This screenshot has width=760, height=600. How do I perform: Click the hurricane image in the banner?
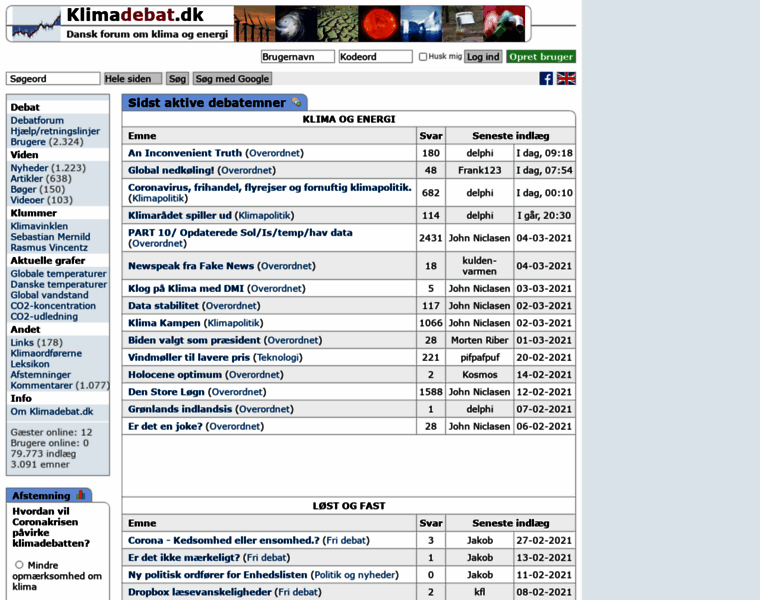tap(296, 24)
